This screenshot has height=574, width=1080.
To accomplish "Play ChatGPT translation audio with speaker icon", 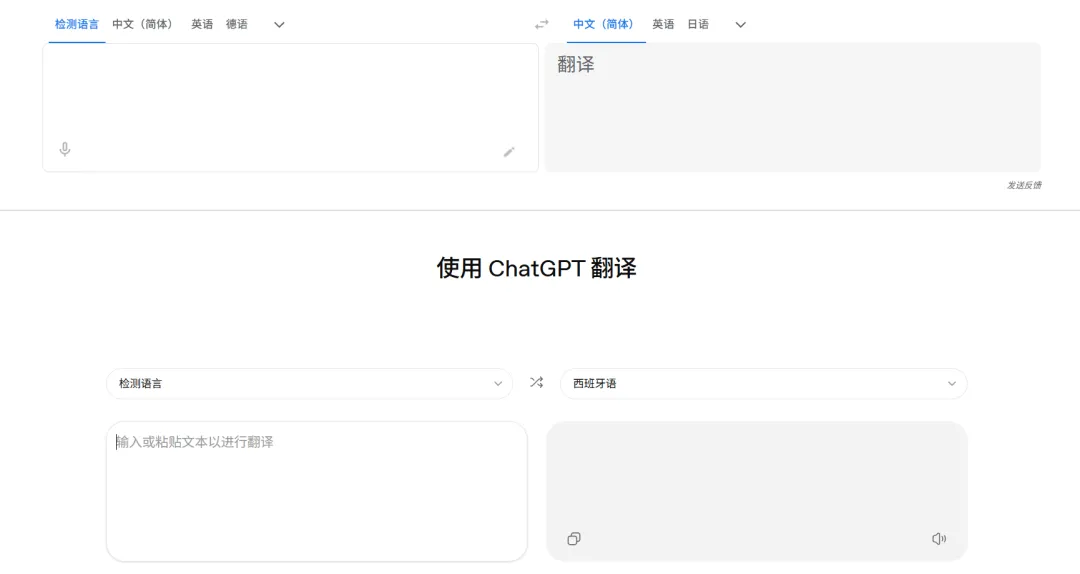I will [x=939, y=538].
